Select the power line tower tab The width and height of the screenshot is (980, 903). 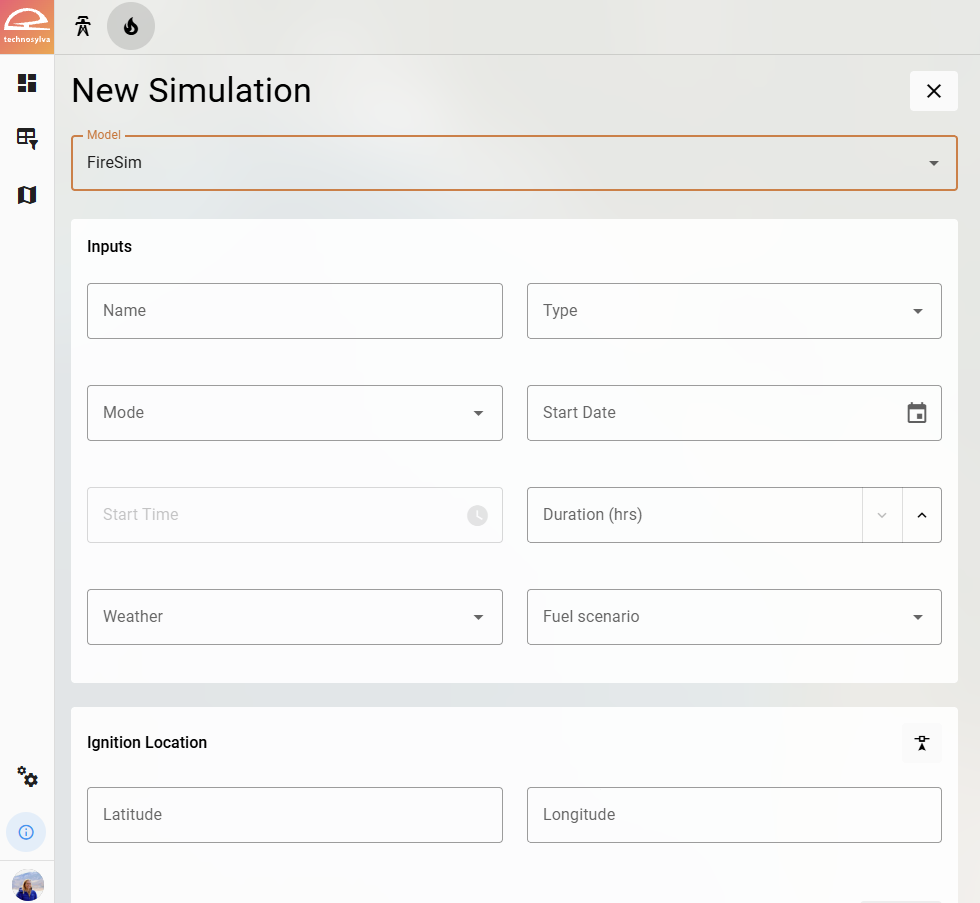pos(83,27)
